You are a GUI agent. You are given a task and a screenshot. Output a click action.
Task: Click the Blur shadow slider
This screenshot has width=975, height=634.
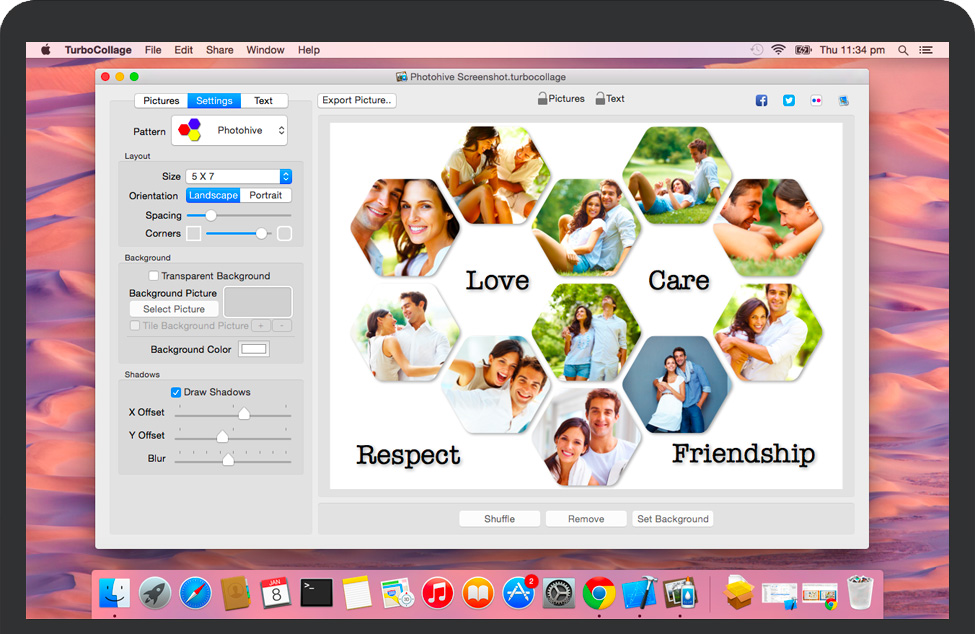[x=233, y=459]
